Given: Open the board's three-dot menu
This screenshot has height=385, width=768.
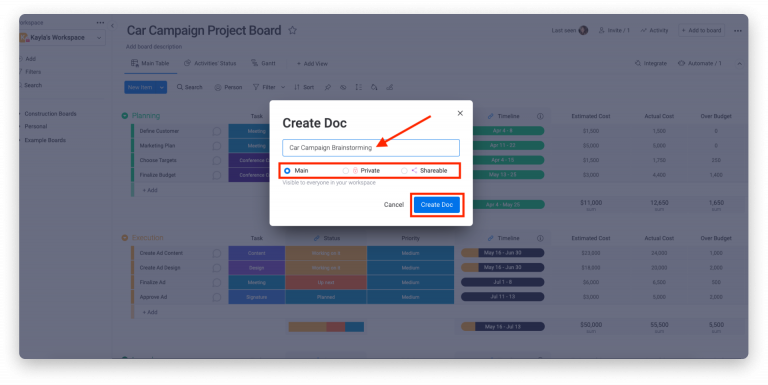Looking at the screenshot, I should click(738, 30).
